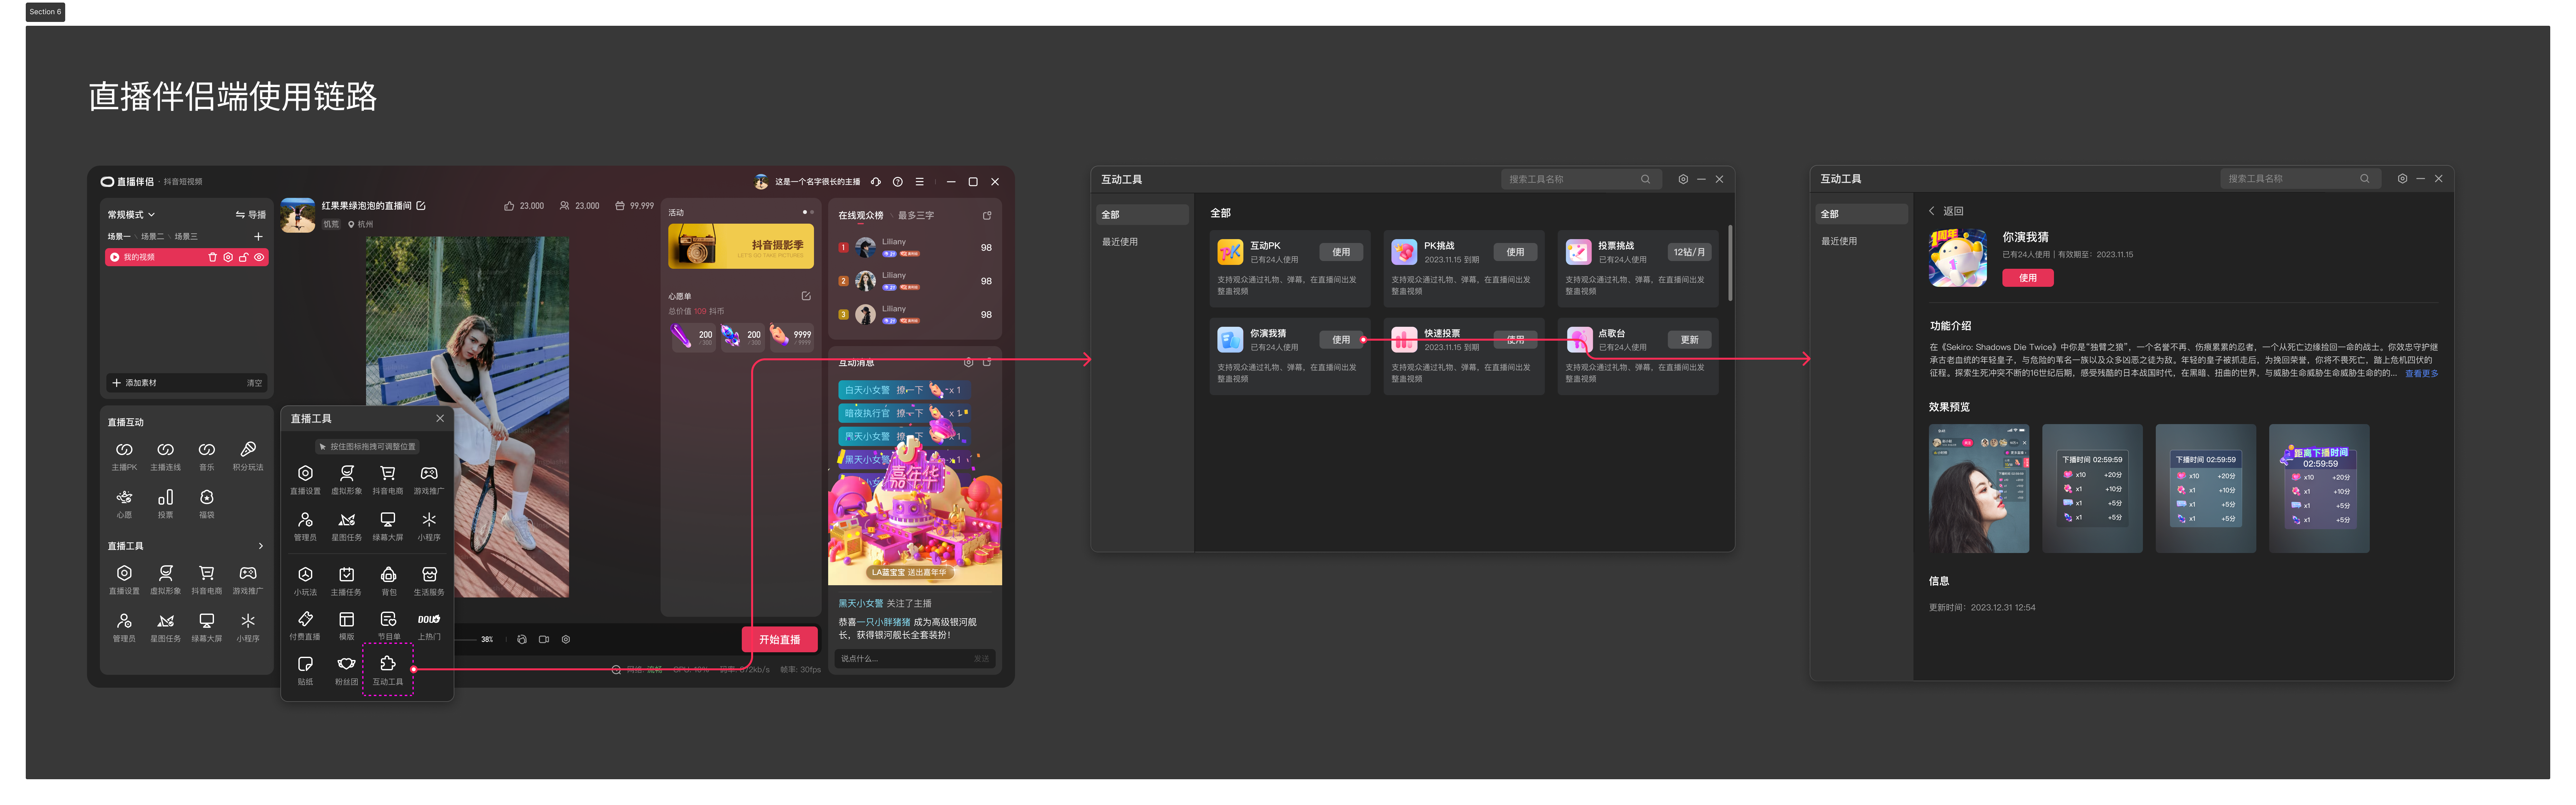Click customer service headset icon
Viewport: 2576px width, 805px height.
(x=876, y=182)
